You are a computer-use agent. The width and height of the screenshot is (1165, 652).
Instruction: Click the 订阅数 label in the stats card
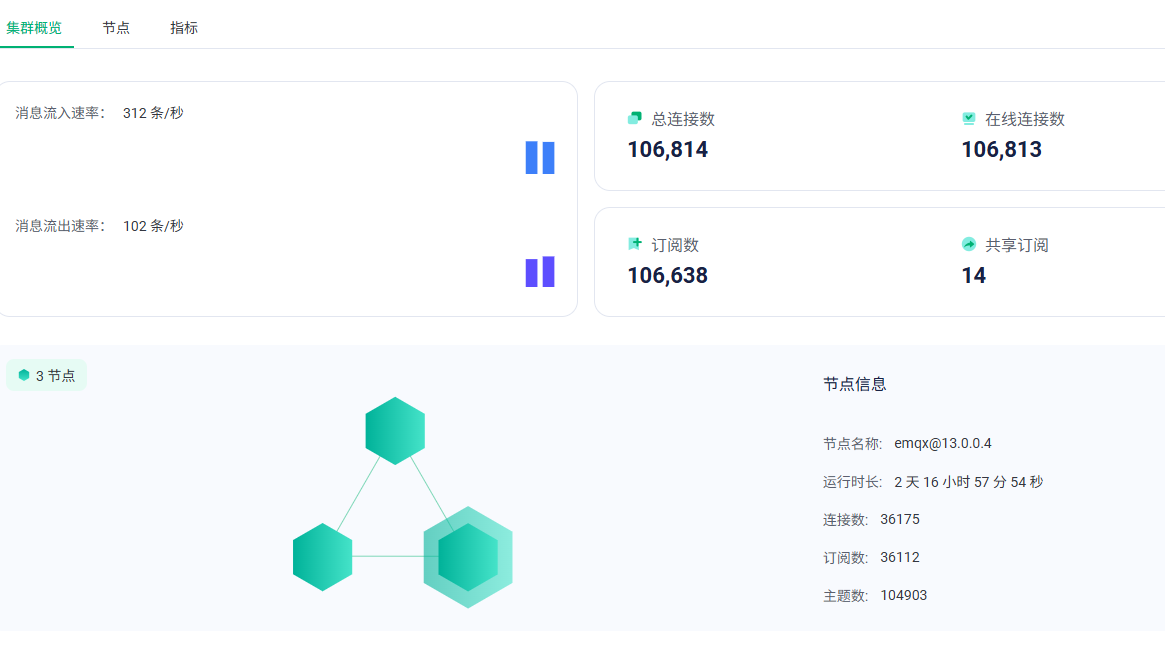675,245
